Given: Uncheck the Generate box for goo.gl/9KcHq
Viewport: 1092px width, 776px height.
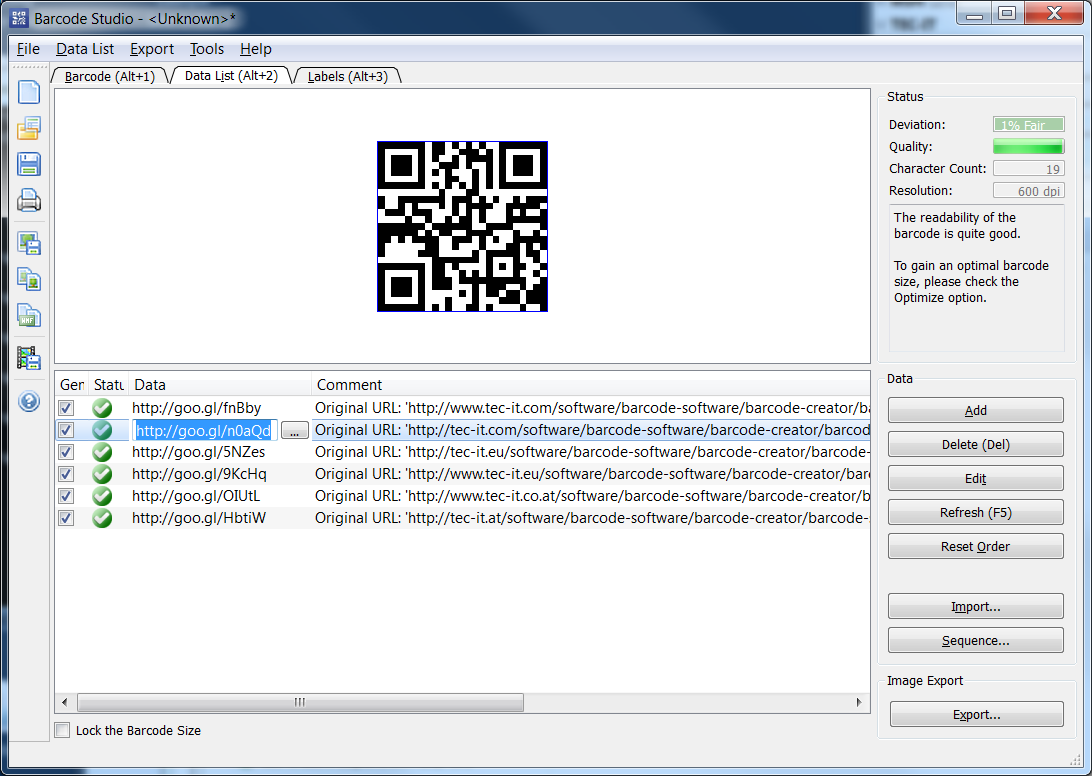Looking at the screenshot, I should coord(66,474).
